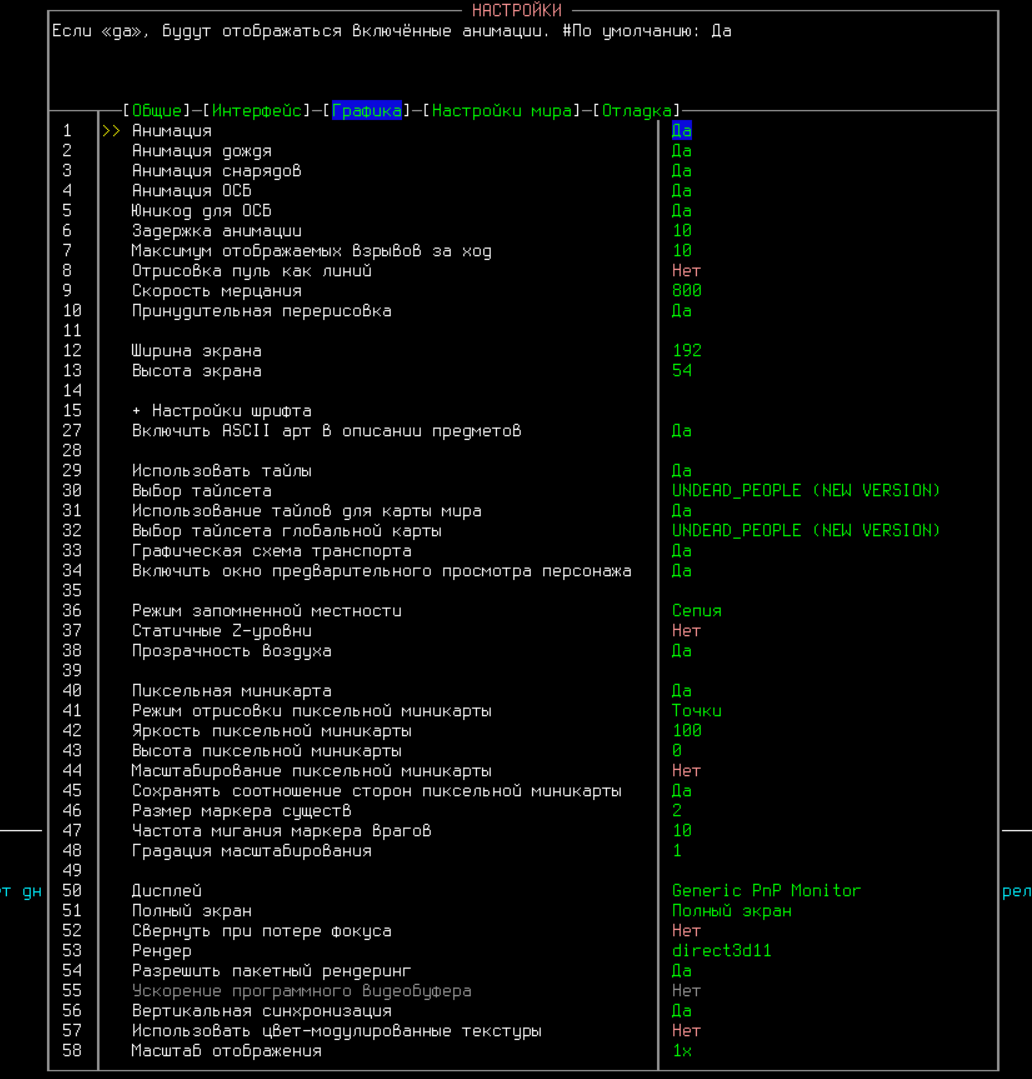This screenshot has height=1079, width=1032.
Task: Select Статичные Z-уровни option label
Action: click(222, 630)
